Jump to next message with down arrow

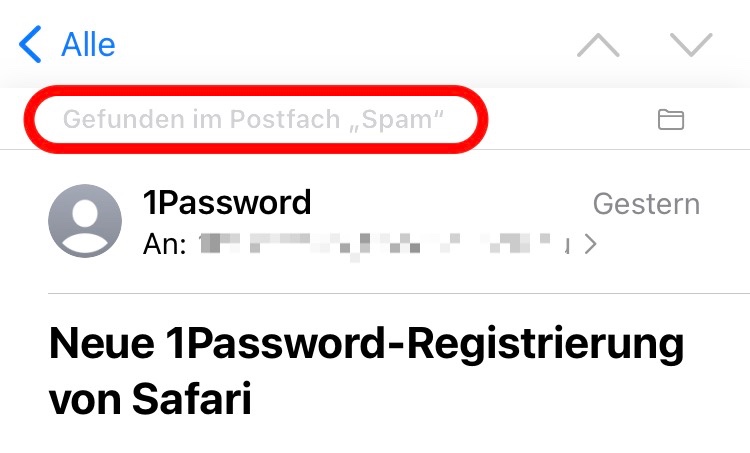click(x=690, y=45)
